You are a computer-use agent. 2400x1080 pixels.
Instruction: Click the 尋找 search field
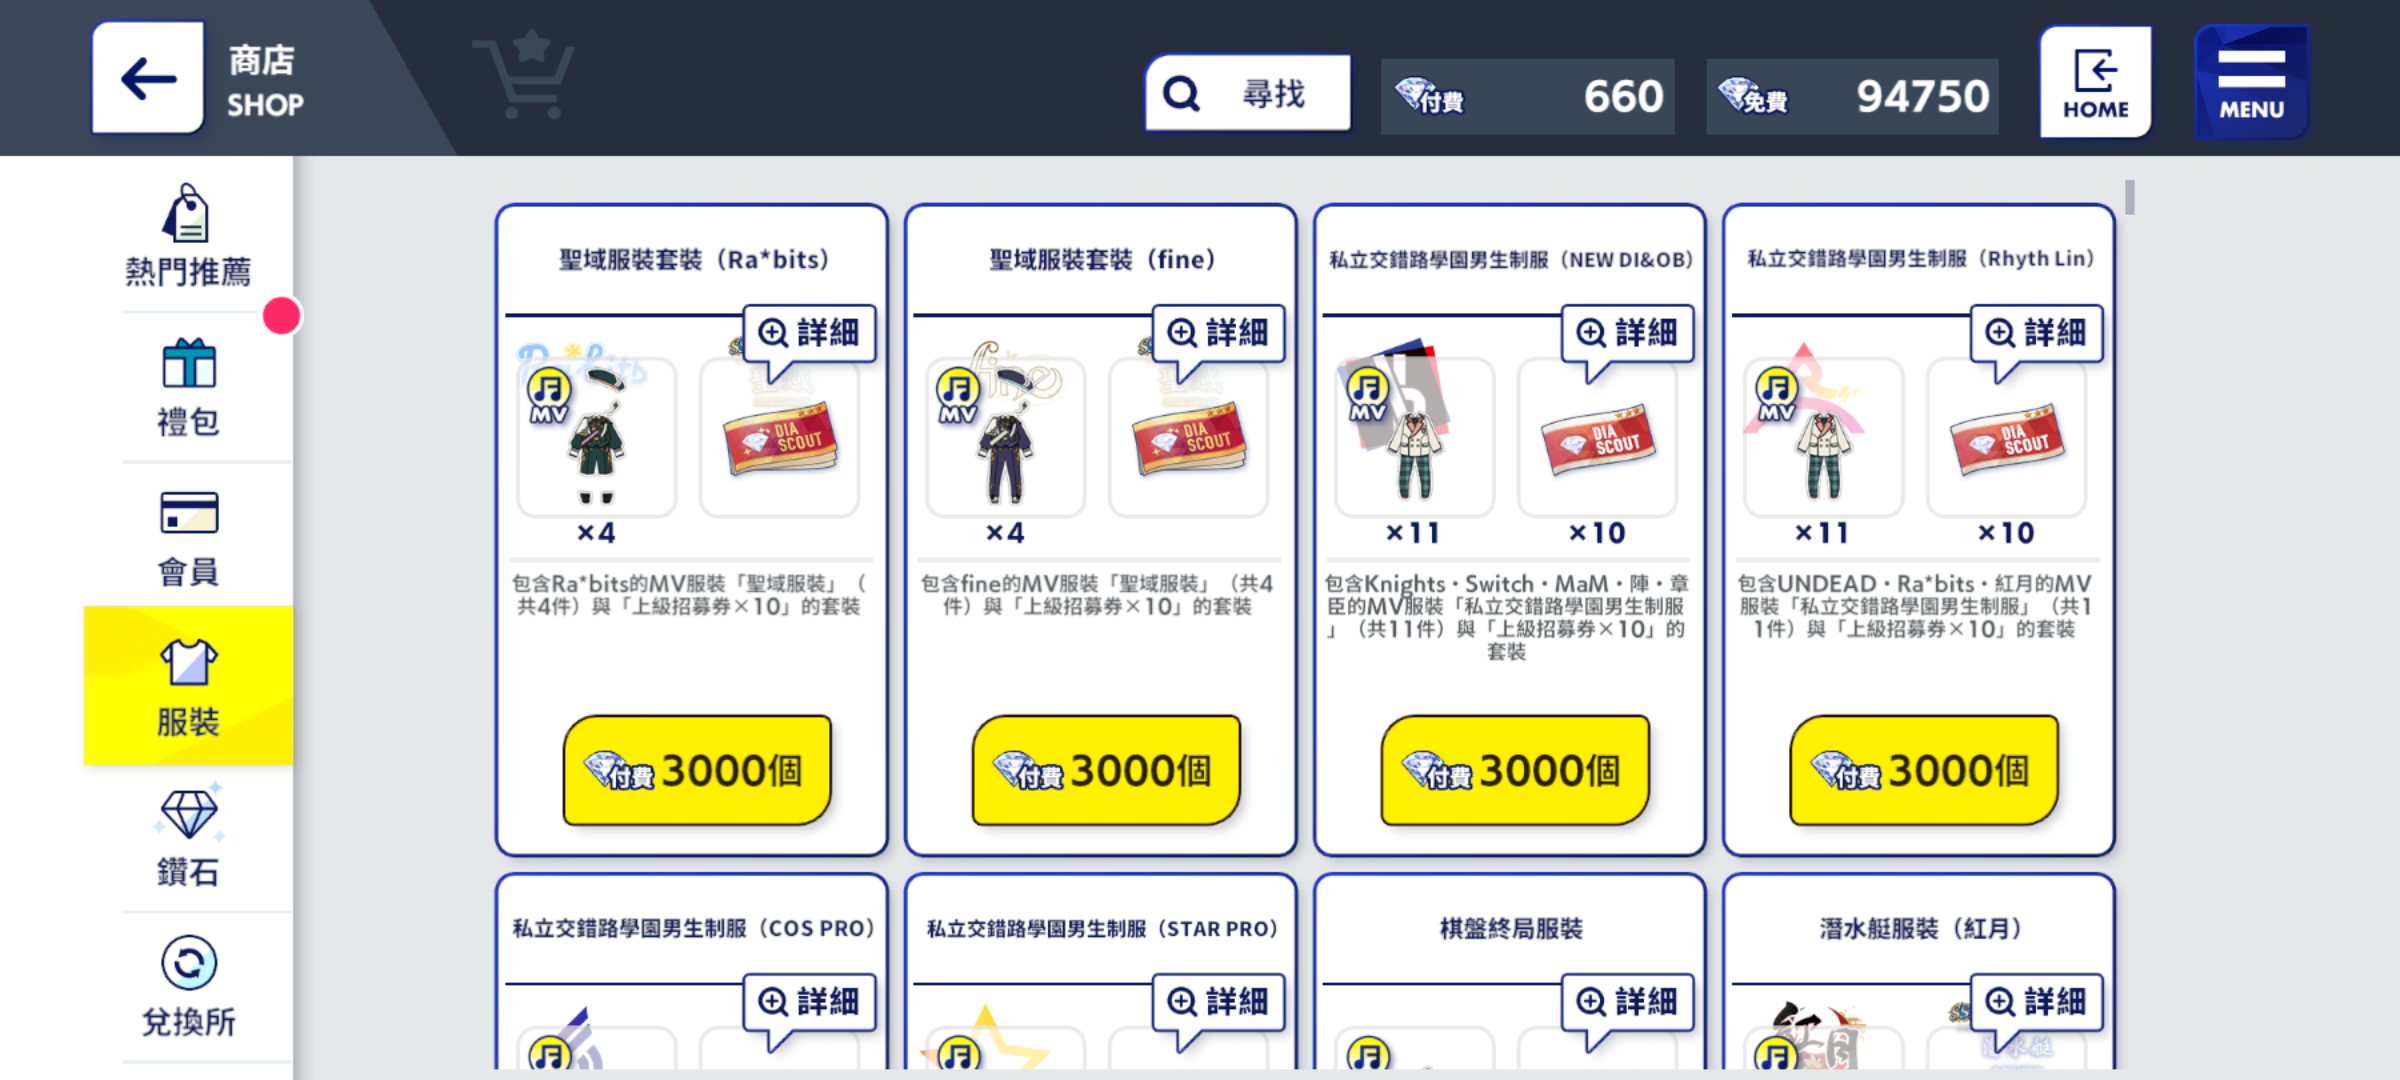1247,94
